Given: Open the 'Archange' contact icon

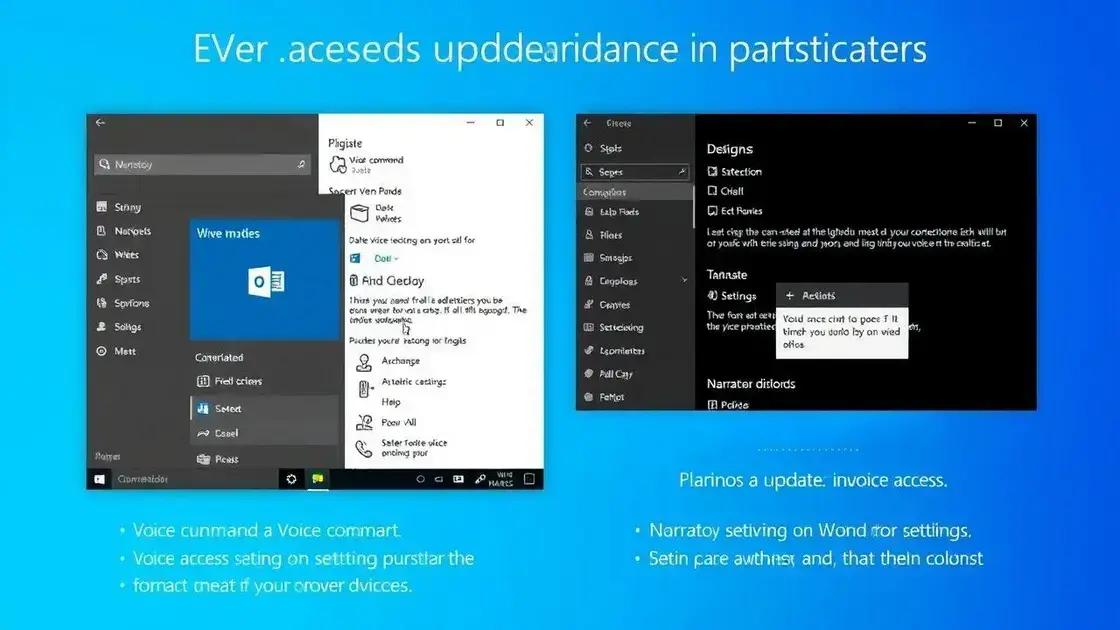Looking at the screenshot, I should 363,362.
